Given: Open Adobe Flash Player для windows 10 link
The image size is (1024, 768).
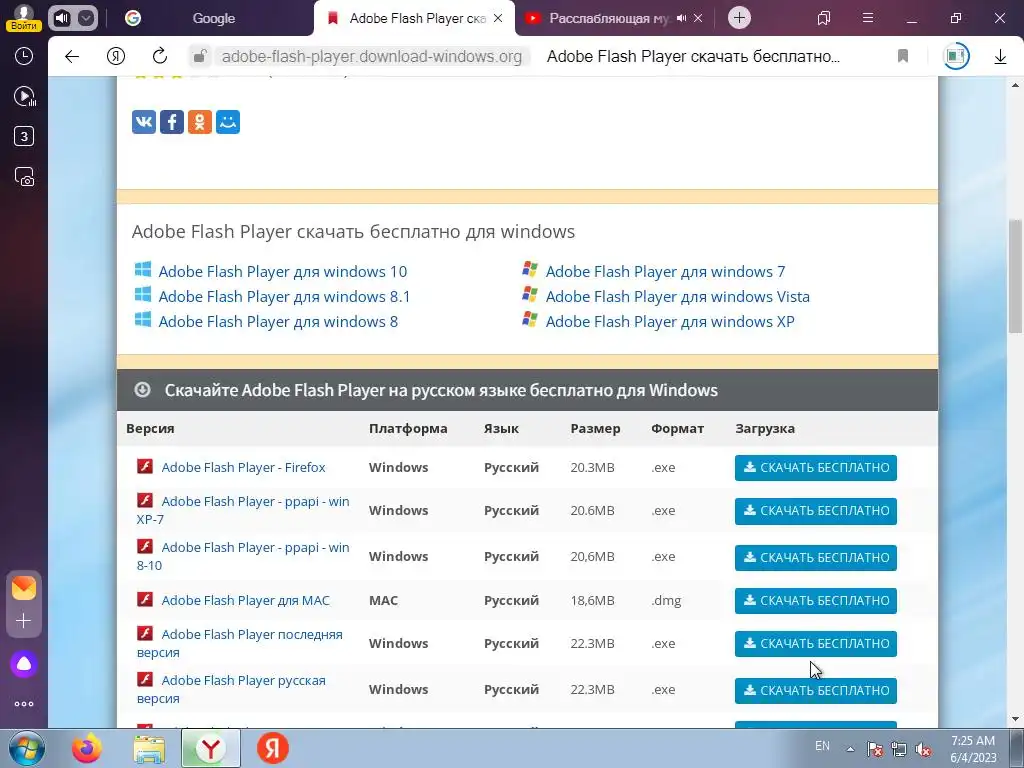Looking at the screenshot, I should [282, 272].
